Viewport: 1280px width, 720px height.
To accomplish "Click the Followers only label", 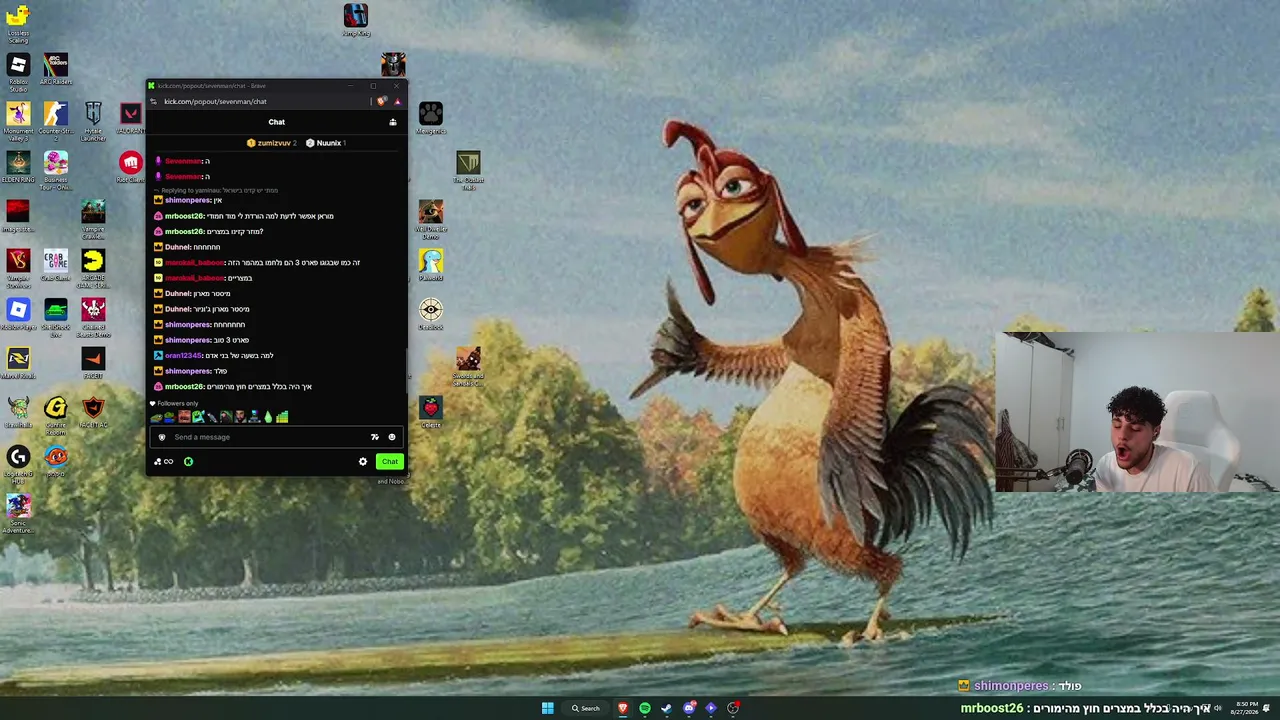I will (178, 404).
